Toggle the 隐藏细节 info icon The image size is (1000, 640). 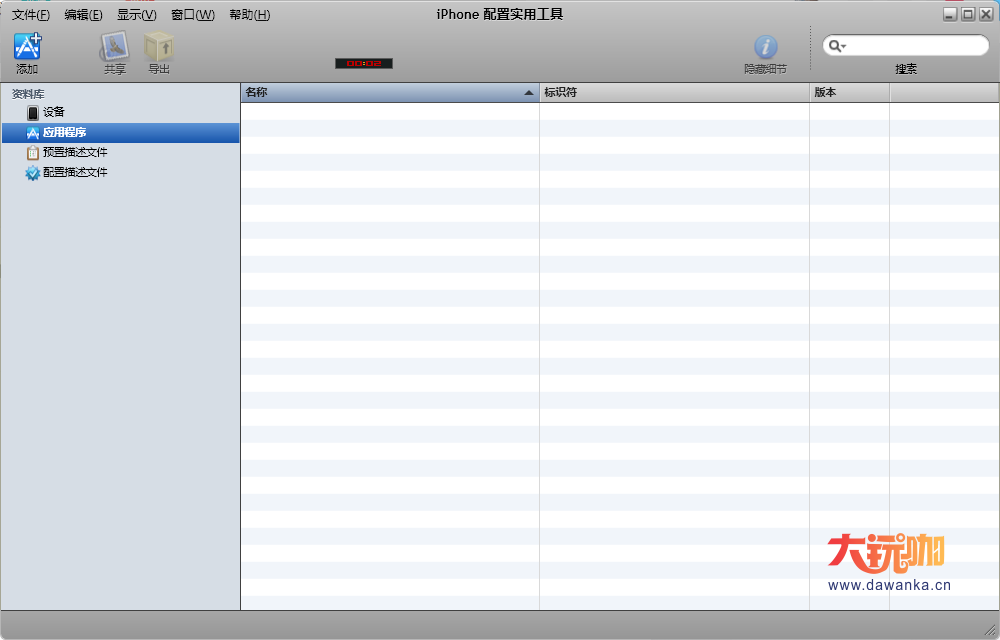pos(765,47)
